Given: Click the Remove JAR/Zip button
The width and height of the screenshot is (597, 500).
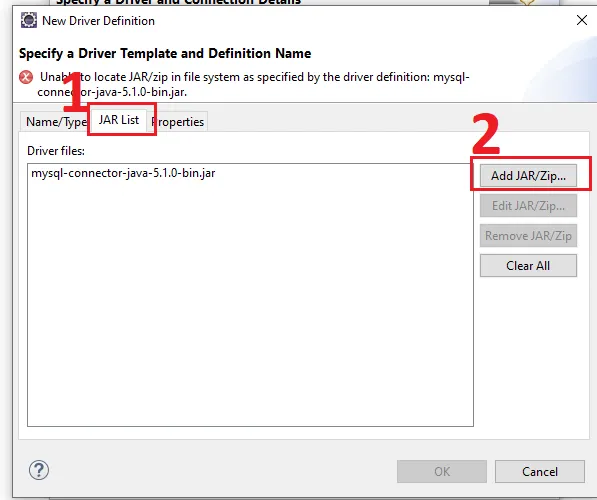Looking at the screenshot, I should (x=528, y=236).
